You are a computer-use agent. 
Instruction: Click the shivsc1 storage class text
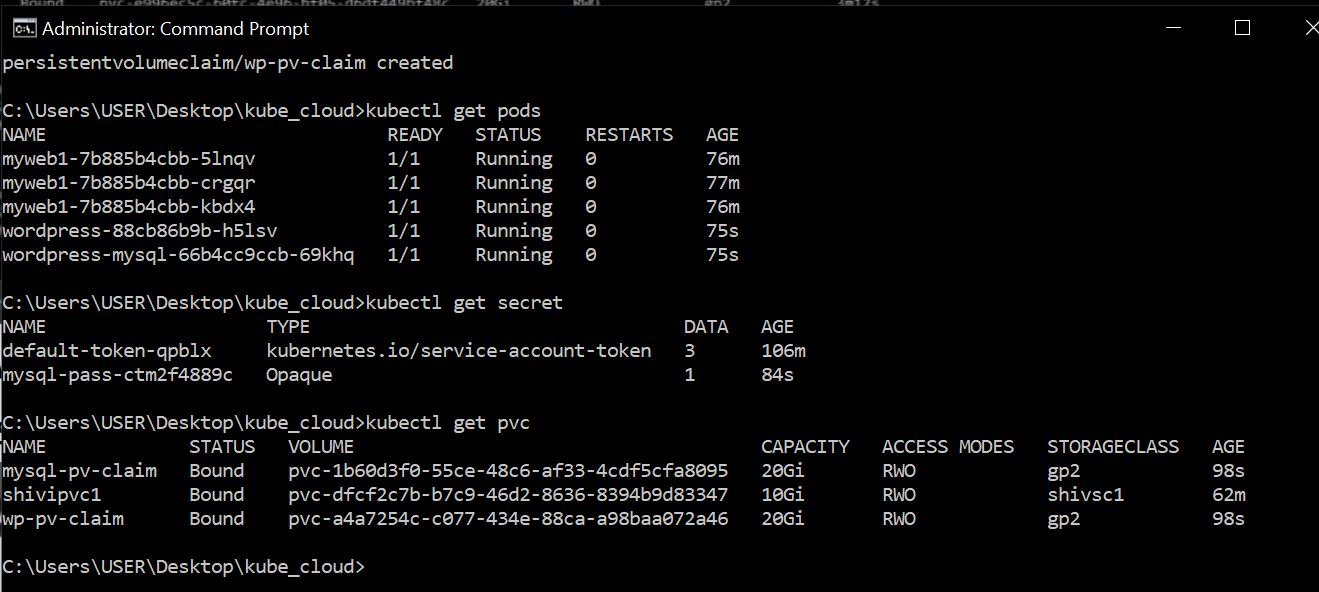point(1085,495)
